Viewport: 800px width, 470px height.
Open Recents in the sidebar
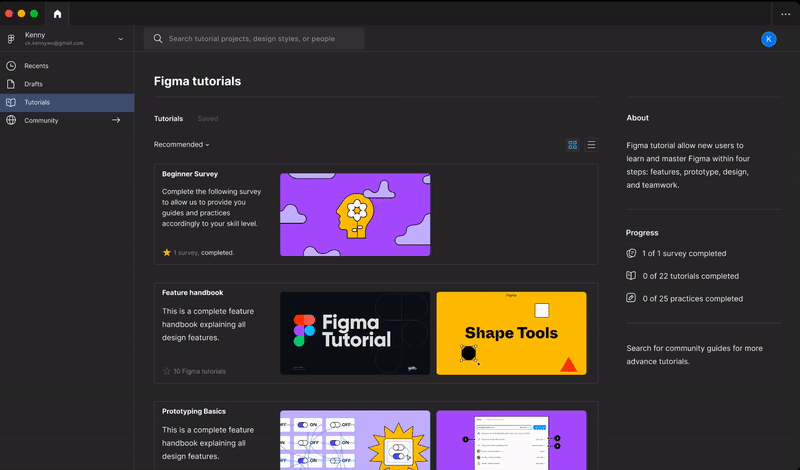coord(67,66)
